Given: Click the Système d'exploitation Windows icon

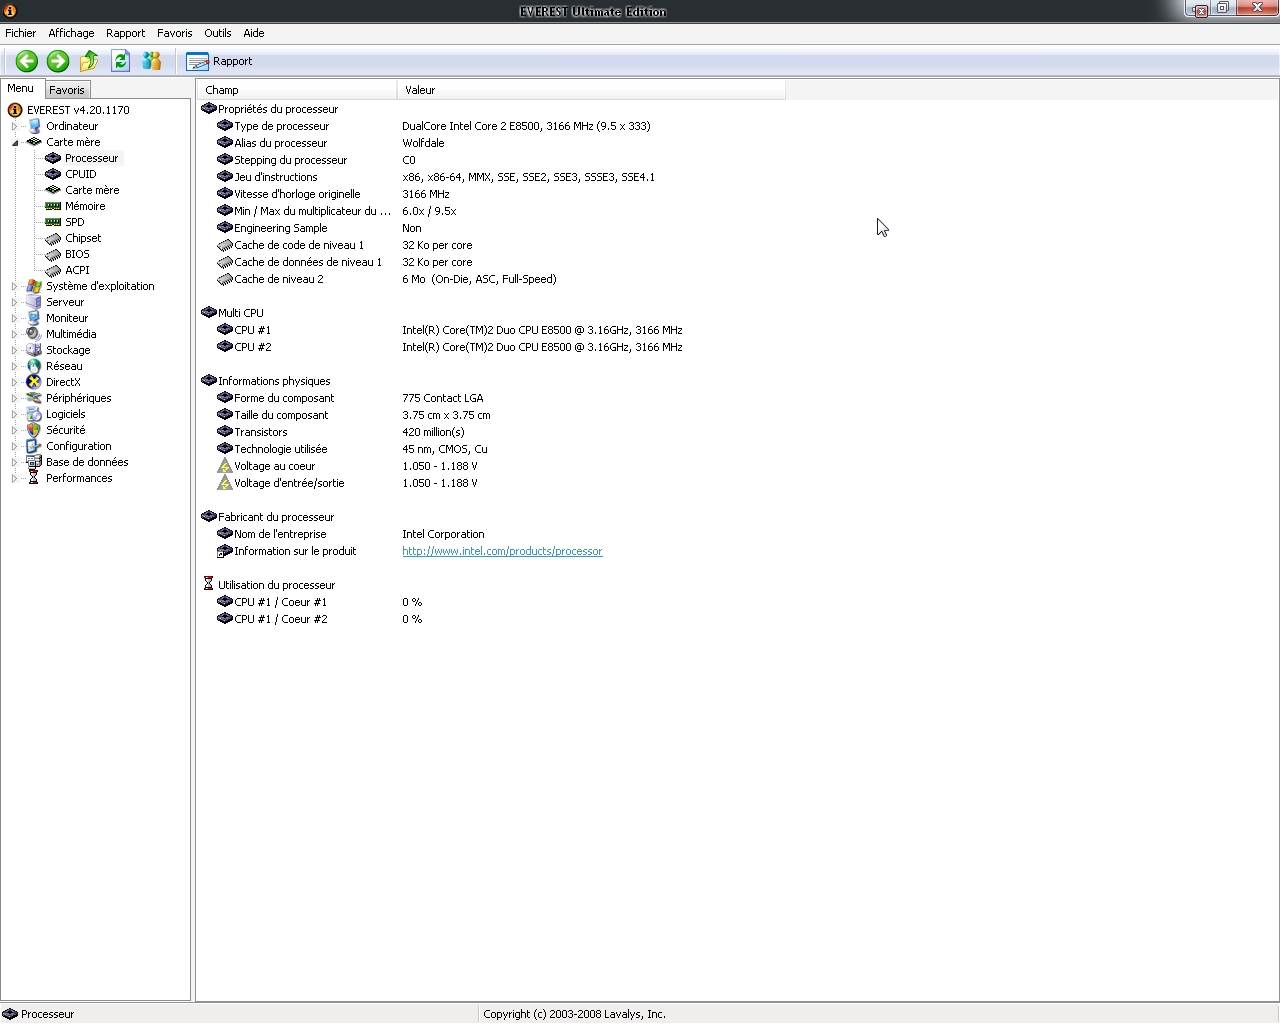Looking at the screenshot, I should pyautogui.click(x=34, y=286).
